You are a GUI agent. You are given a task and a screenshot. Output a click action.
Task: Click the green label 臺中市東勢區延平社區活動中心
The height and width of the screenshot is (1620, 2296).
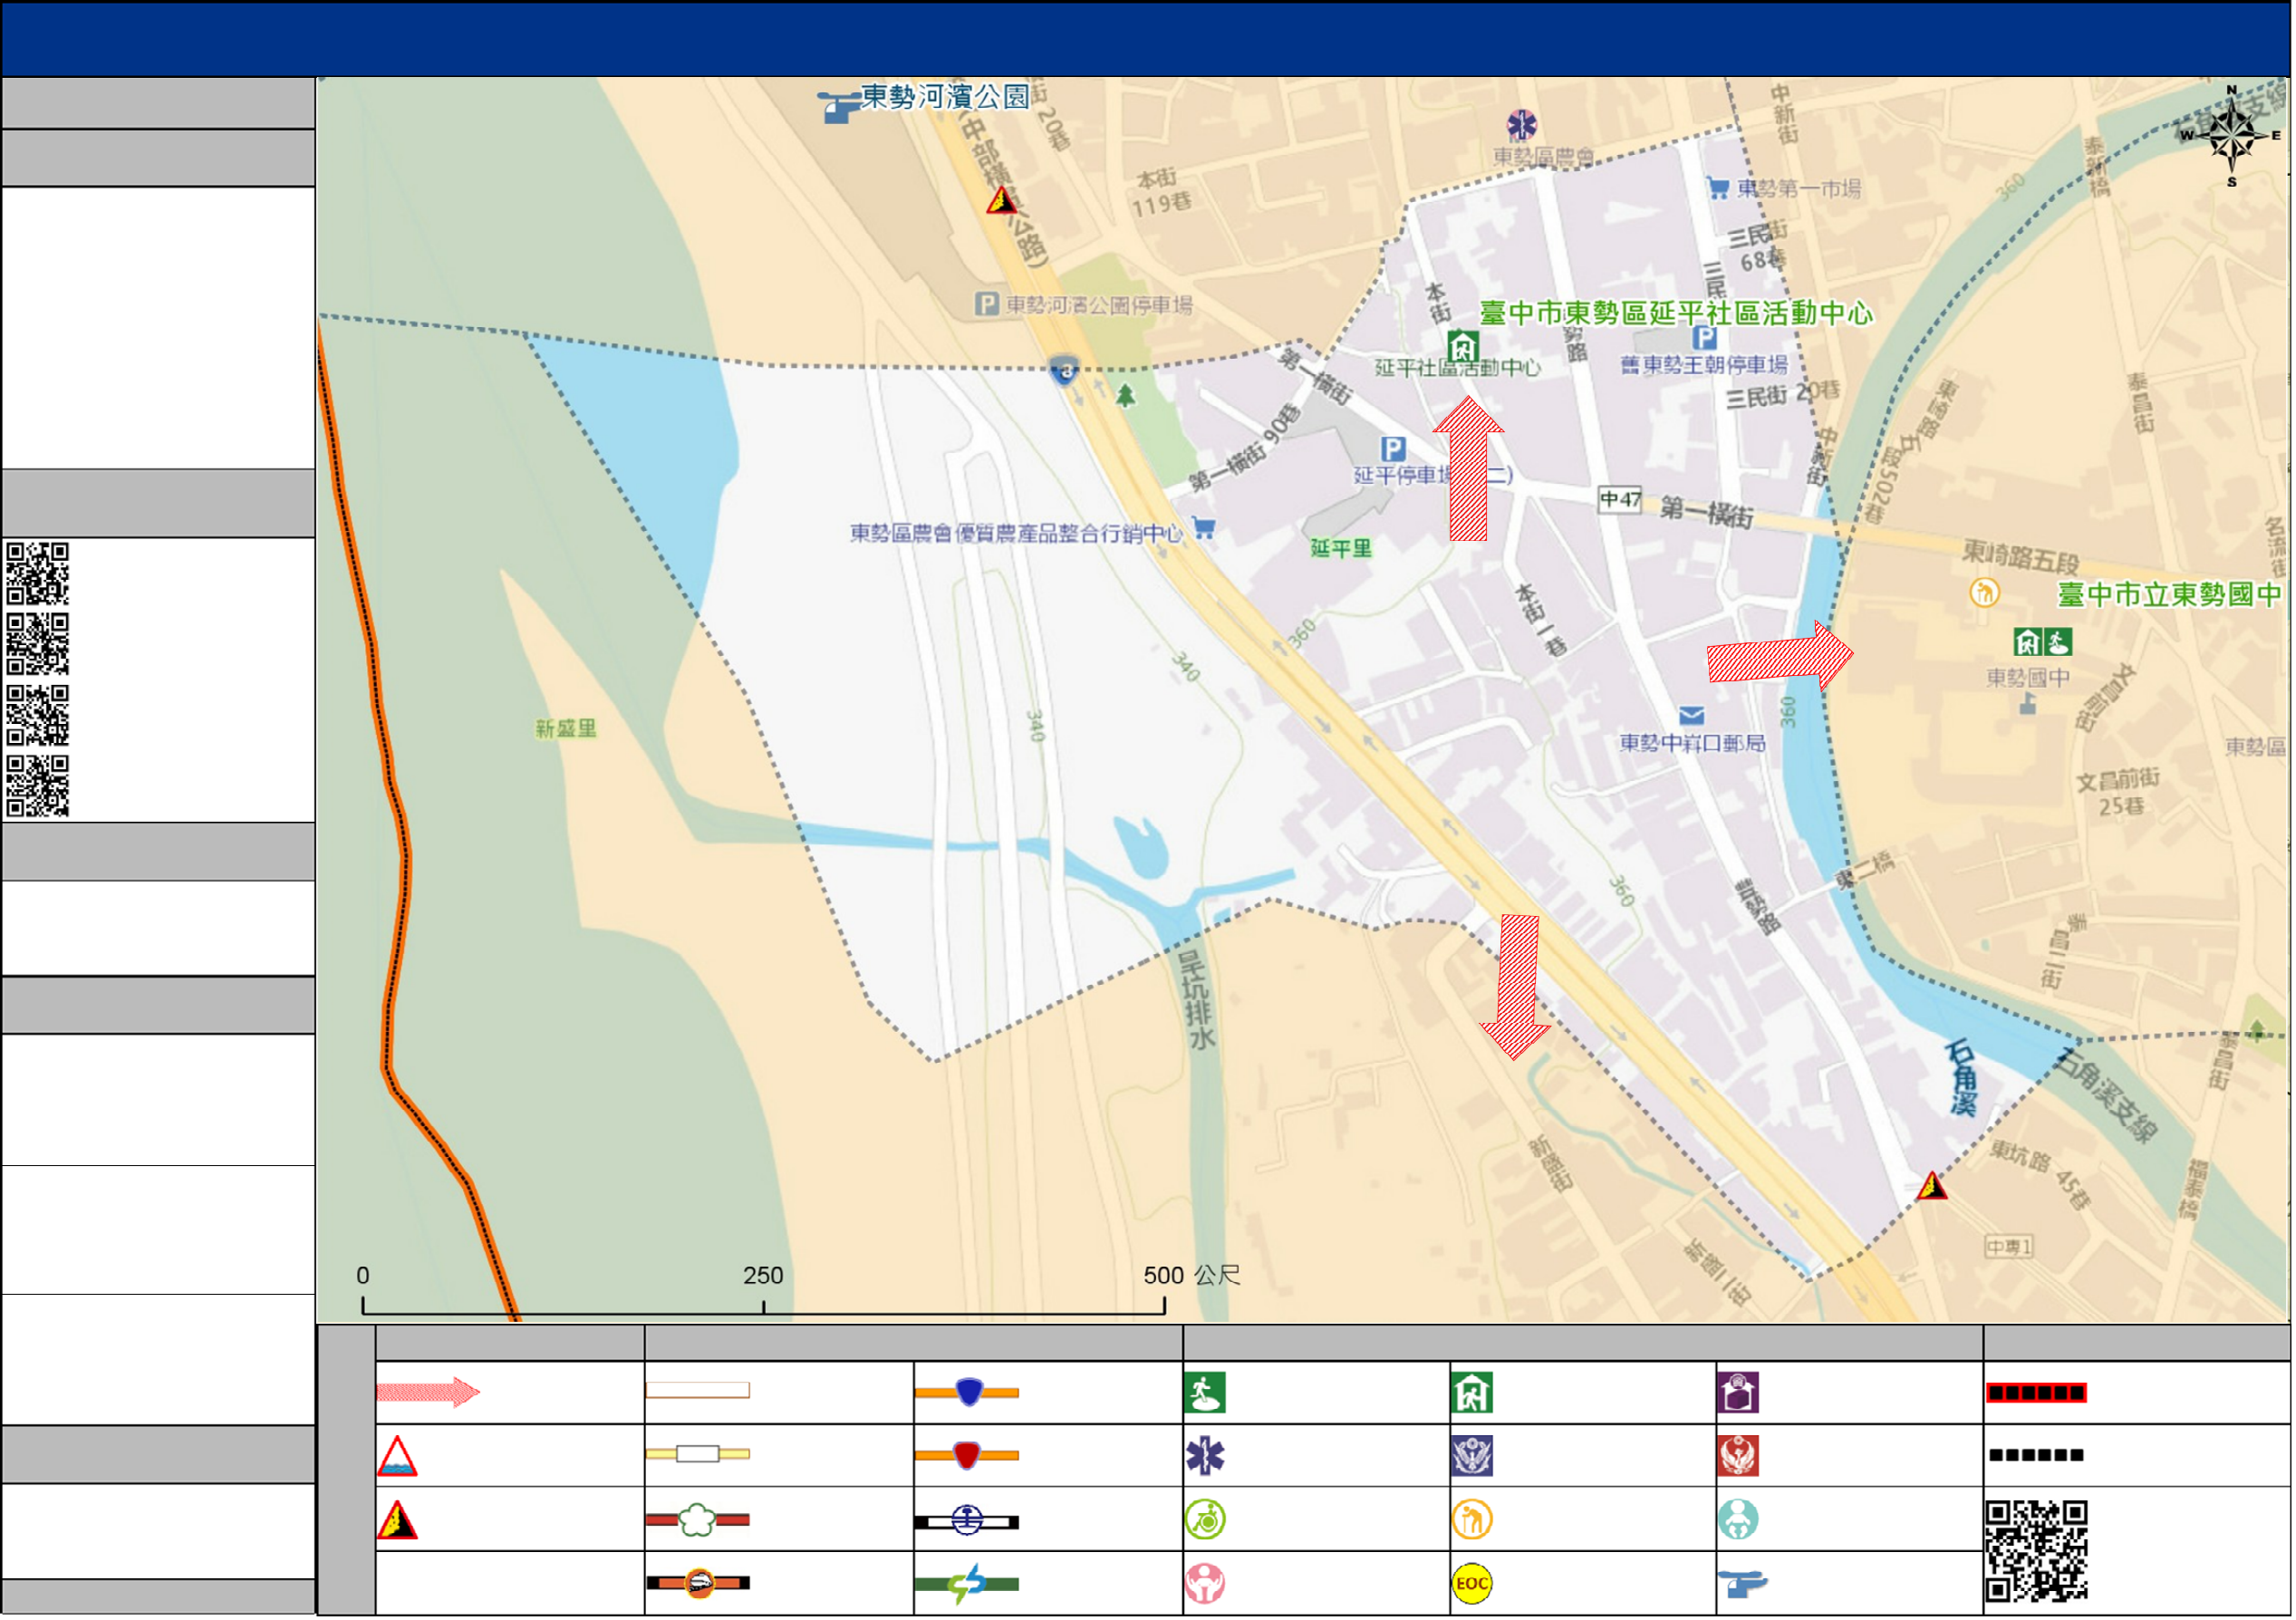[1676, 313]
